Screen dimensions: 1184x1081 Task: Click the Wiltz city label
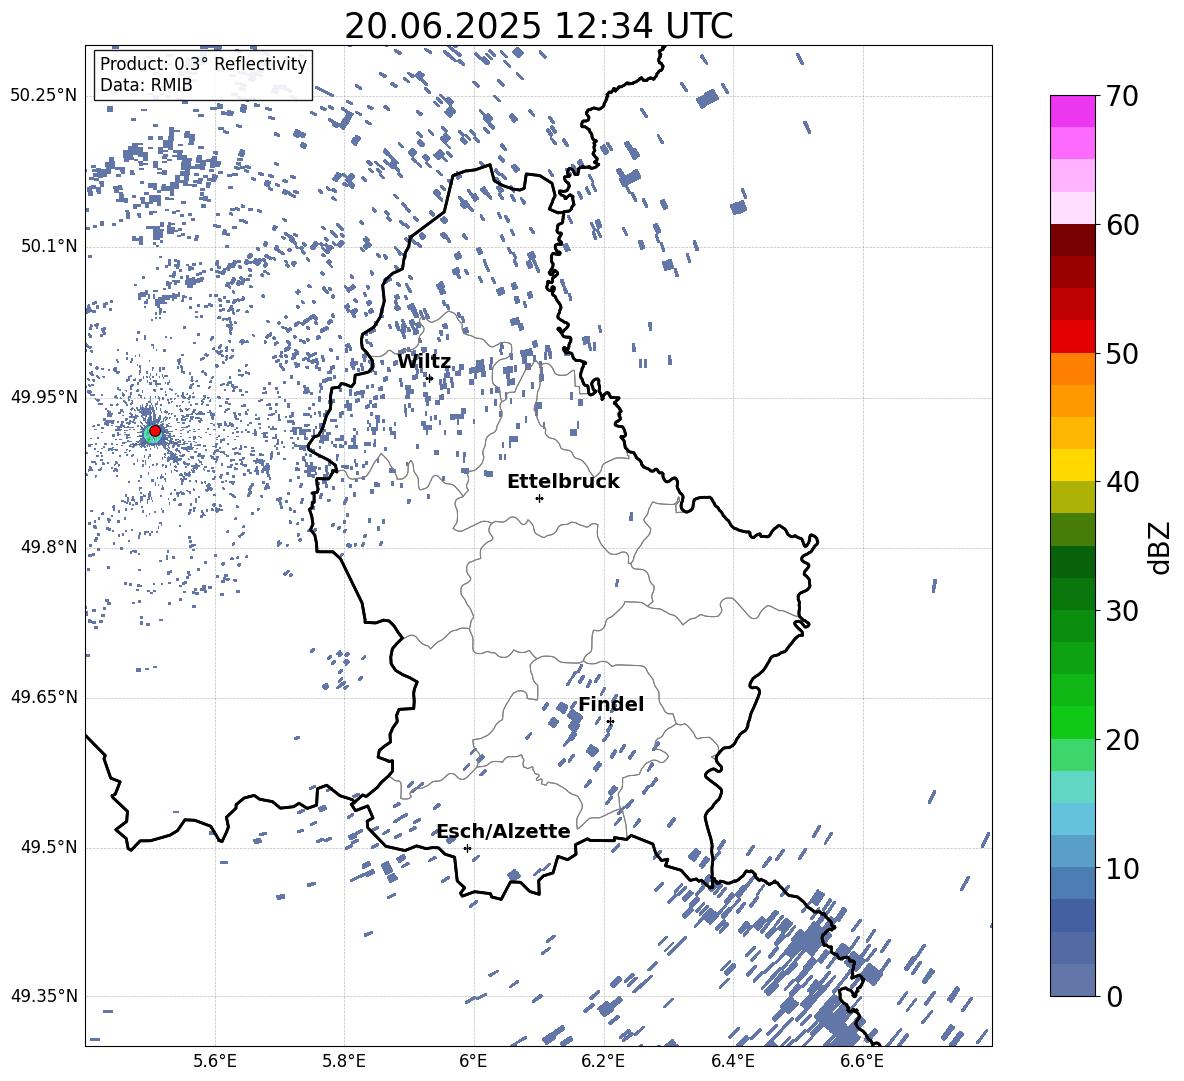pyautogui.click(x=424, y=362)
